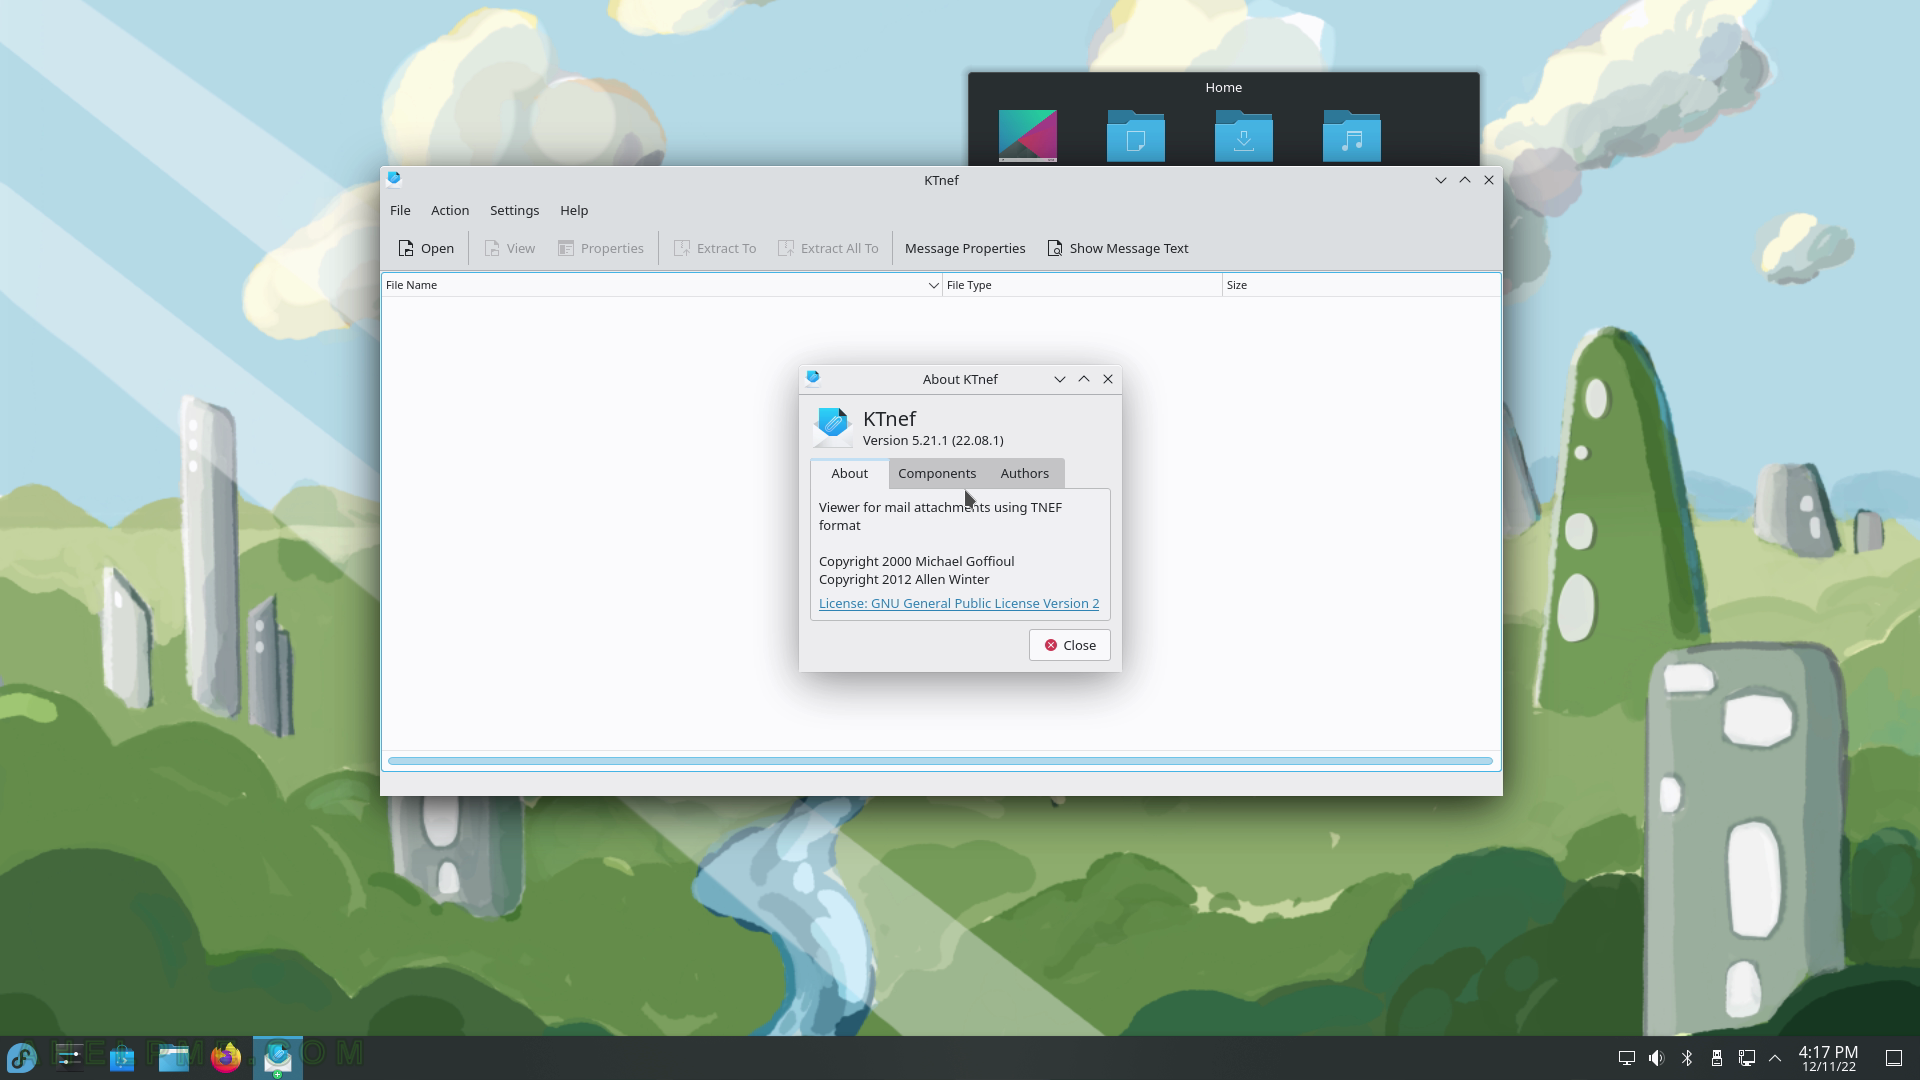Open the network connections tray icon
Image resolution: width=1920 pixels, height=1080 pixels.
pos(1747,1058)
